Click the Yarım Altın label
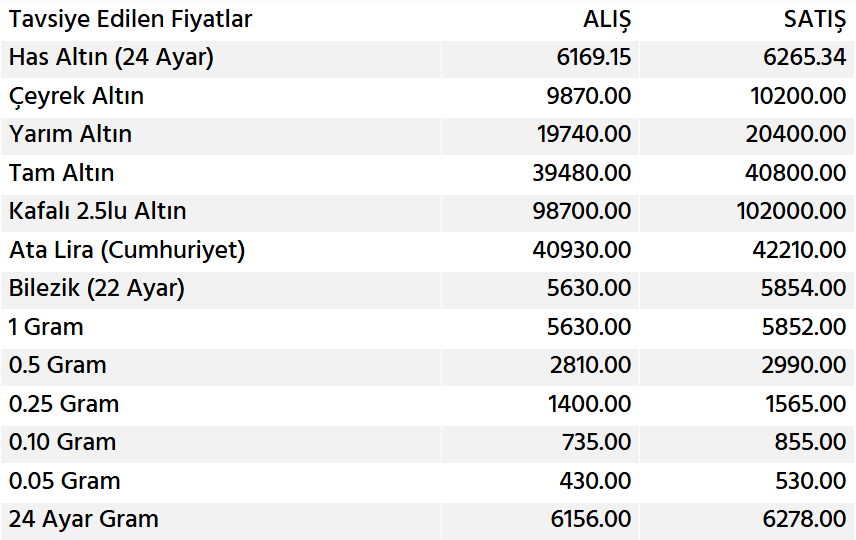The width and height of the screenshot is (856, 540). [x=70, y=134]
